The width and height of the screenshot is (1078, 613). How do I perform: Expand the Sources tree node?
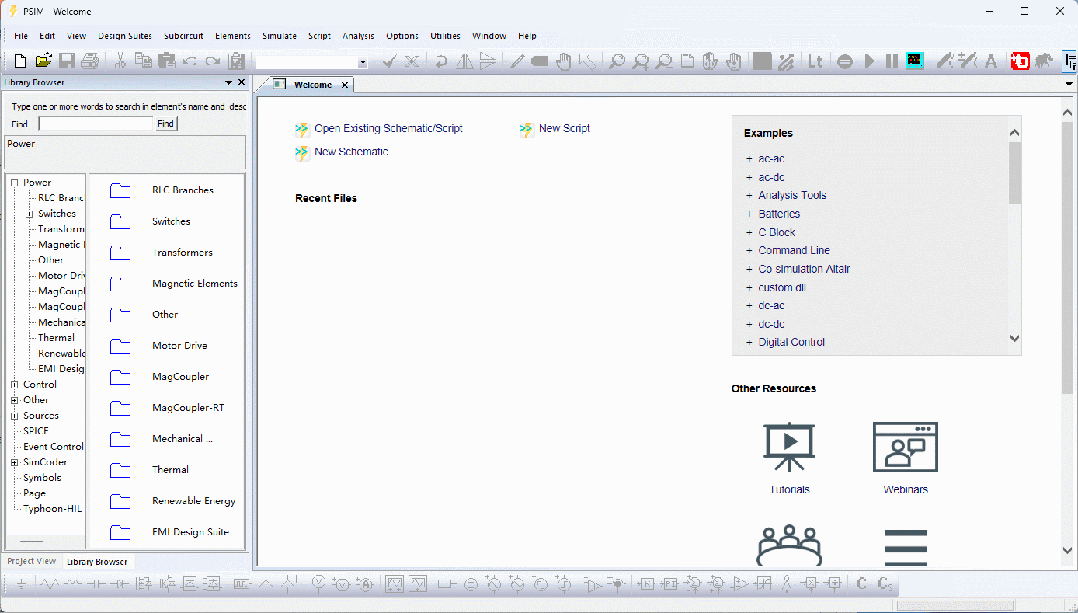coord(14,416)
